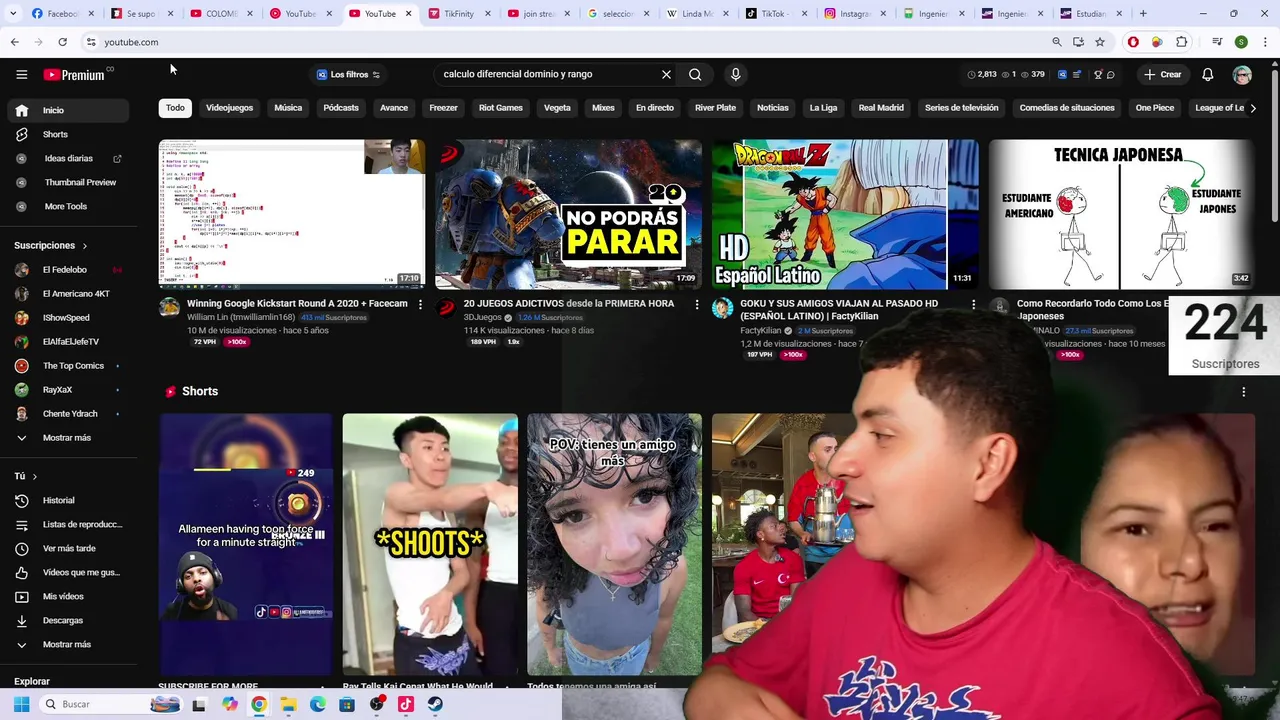Open options menu for 20 JUEGOS ADICTIVOS video
This screenshot has width=1280, height=720.
pos(697,304)
